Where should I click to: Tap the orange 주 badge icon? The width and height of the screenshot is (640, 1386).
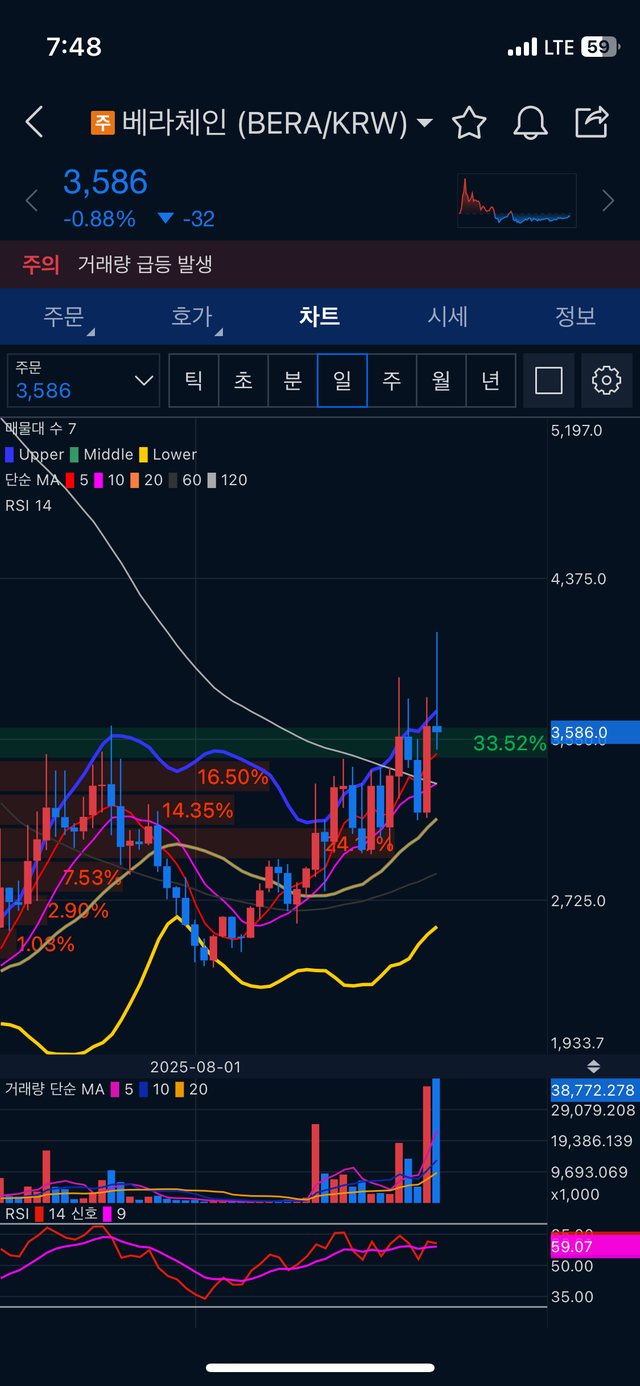(x=102, y=123)
